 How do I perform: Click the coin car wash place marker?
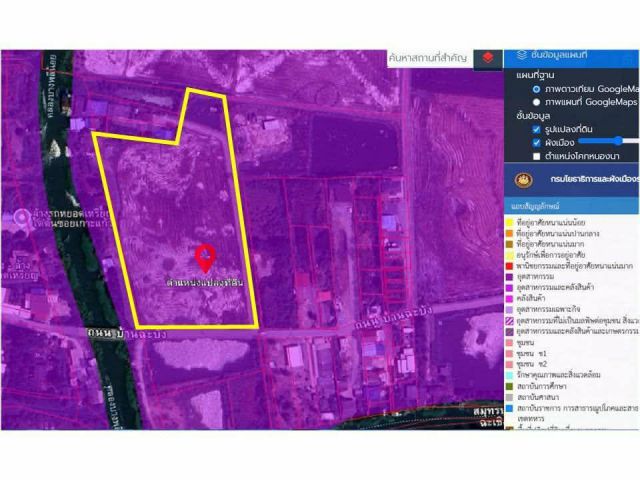[22, 217]
